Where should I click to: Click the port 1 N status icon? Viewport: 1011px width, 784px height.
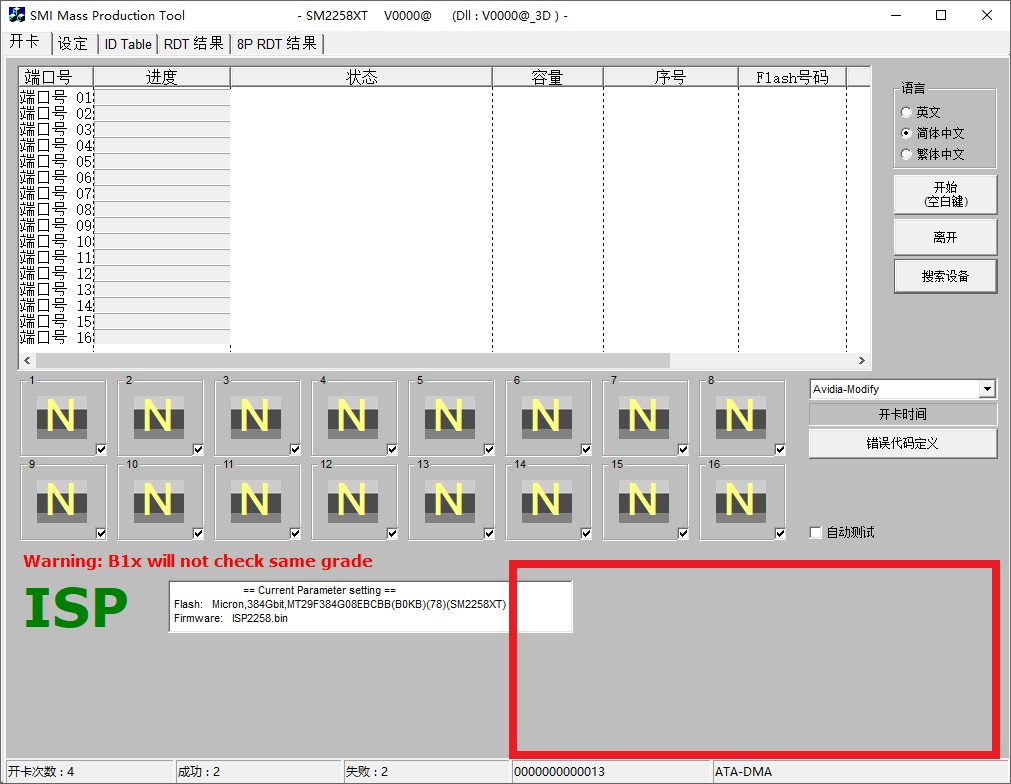click(61, 416)
